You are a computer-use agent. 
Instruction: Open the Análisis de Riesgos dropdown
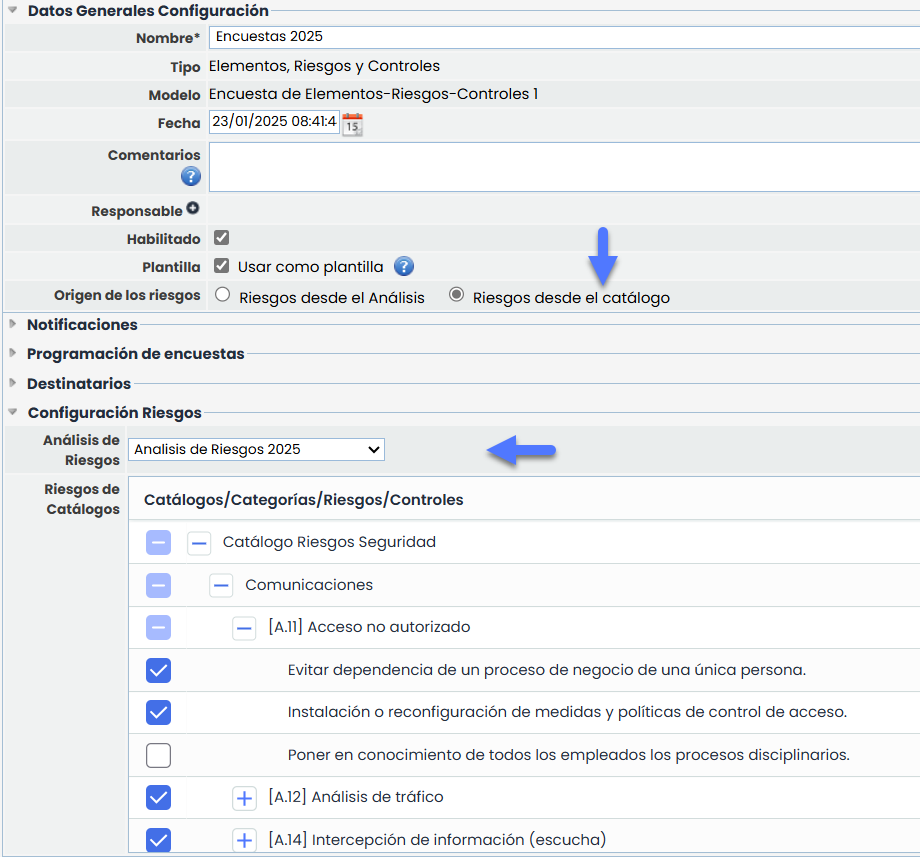point(256,450)
